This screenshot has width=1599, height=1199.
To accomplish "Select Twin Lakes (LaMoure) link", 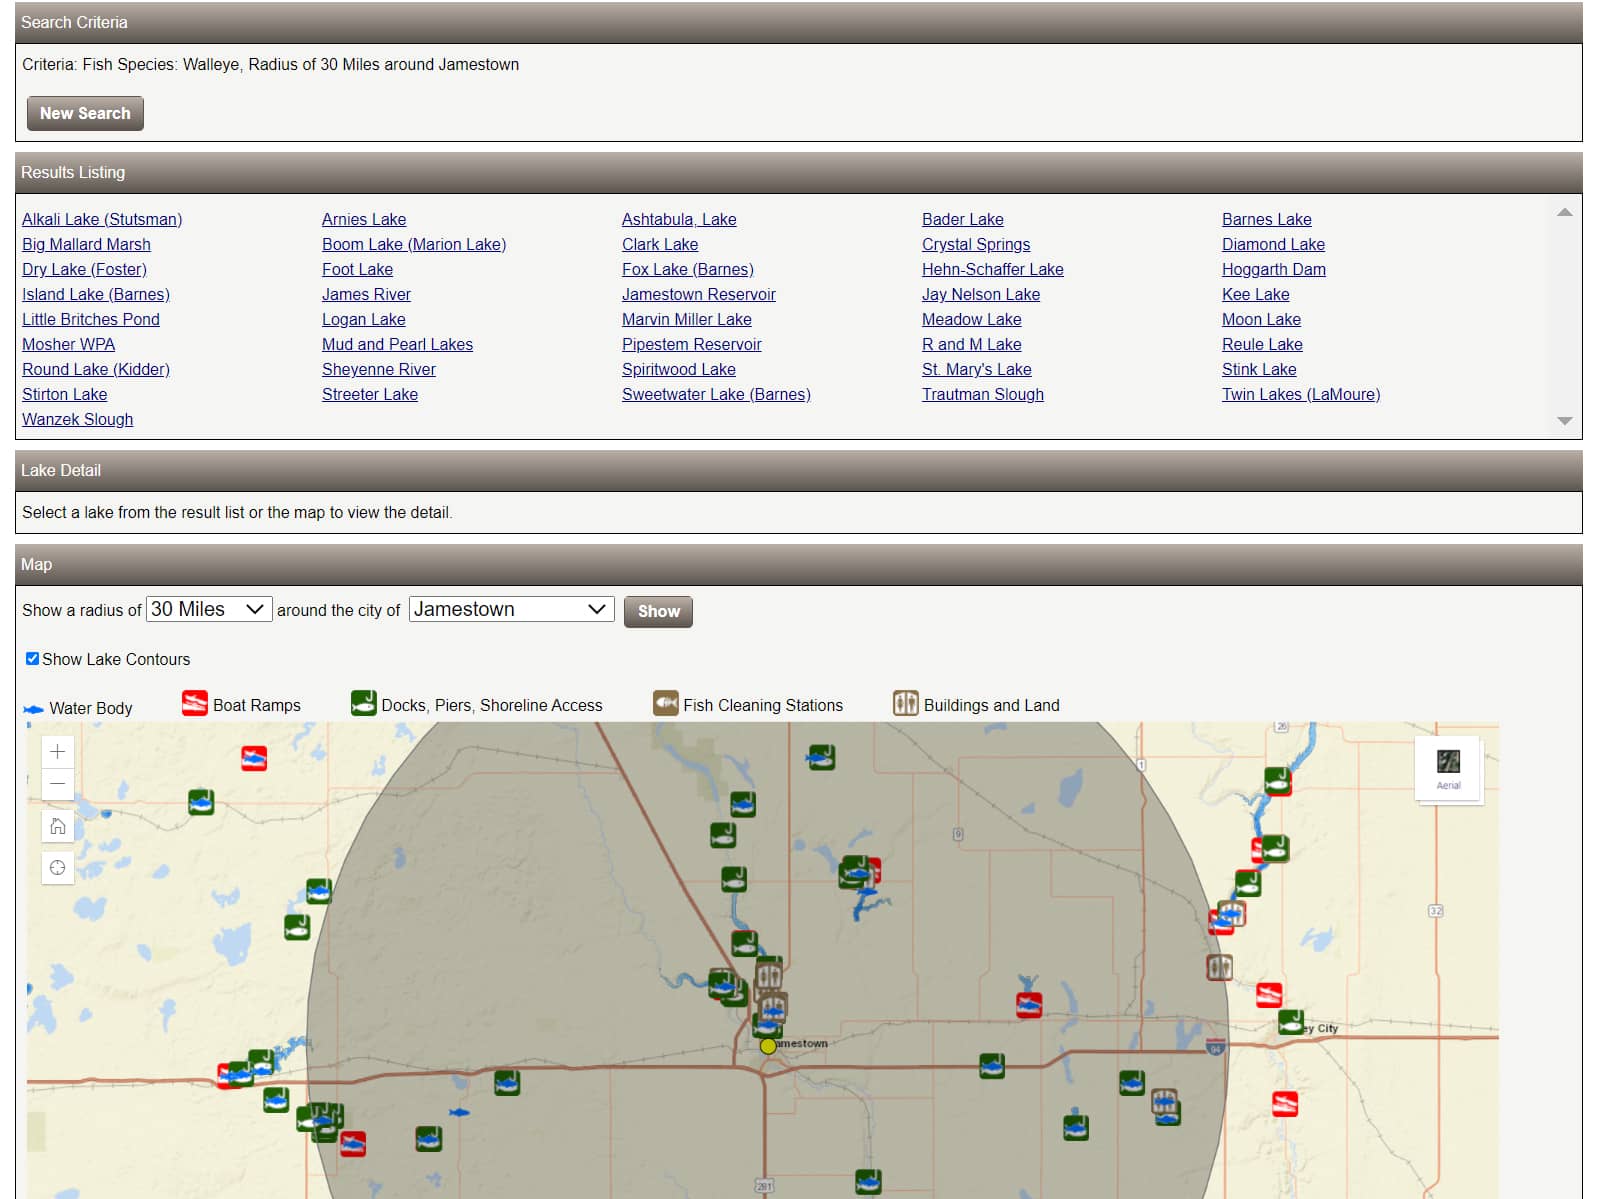I will coord(1300,394).
